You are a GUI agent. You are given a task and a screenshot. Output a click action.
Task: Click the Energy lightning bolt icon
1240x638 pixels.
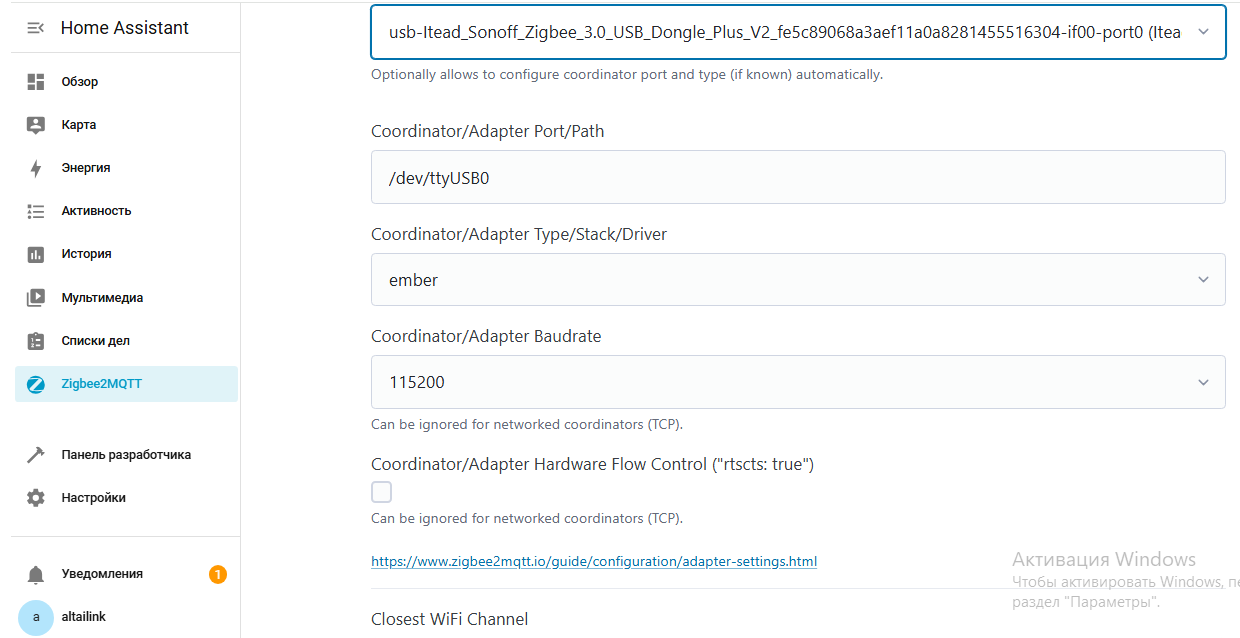(36, 168)
